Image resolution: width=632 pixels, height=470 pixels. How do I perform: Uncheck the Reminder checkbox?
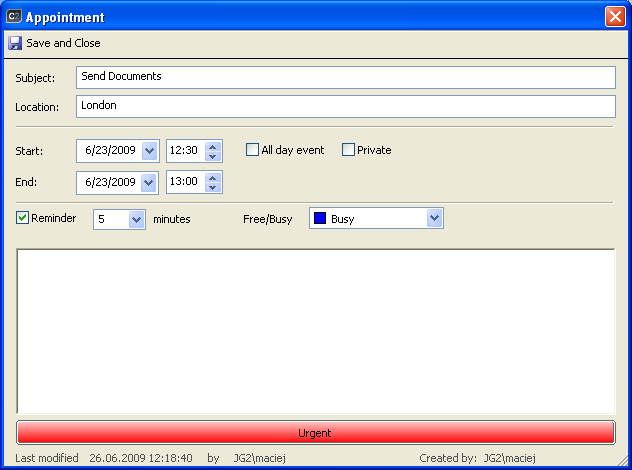tap(22, 218)
